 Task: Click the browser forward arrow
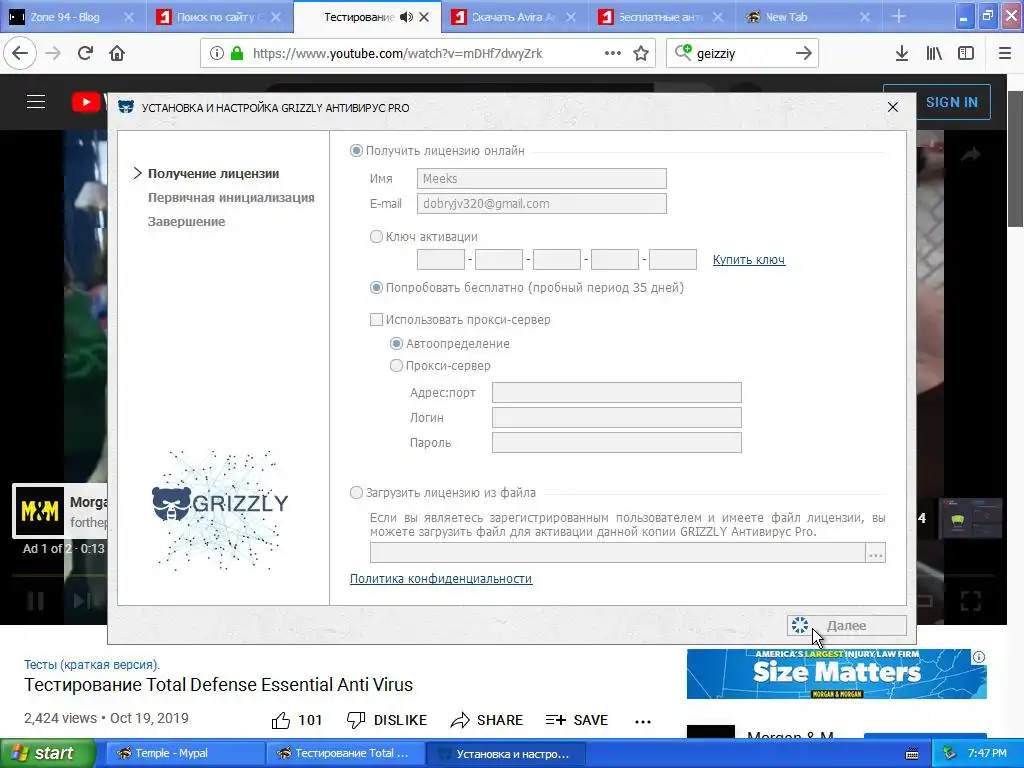53,54
